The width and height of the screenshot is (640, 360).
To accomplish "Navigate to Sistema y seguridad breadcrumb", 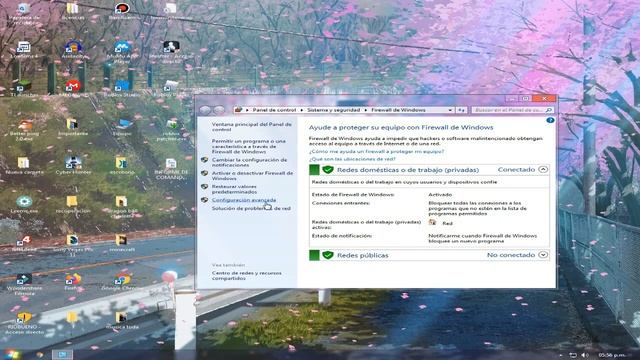I will point(333,110).
